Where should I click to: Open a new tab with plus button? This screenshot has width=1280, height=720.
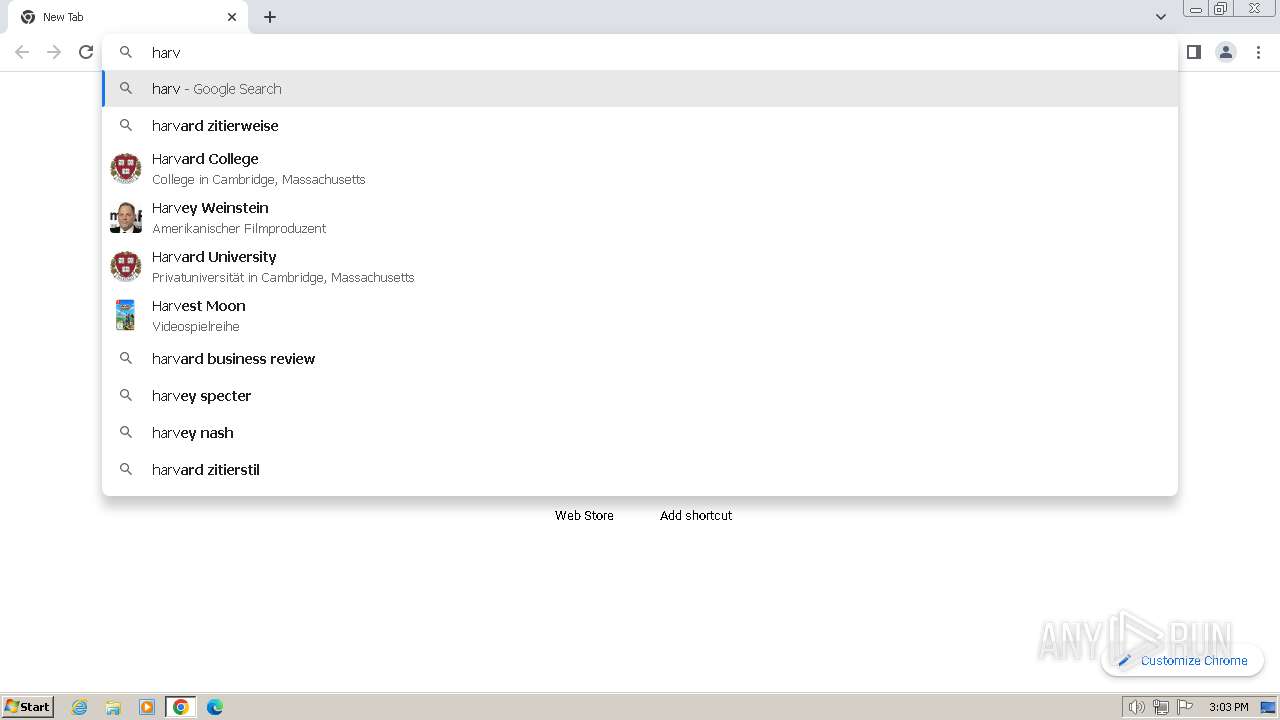click(270, 17)
